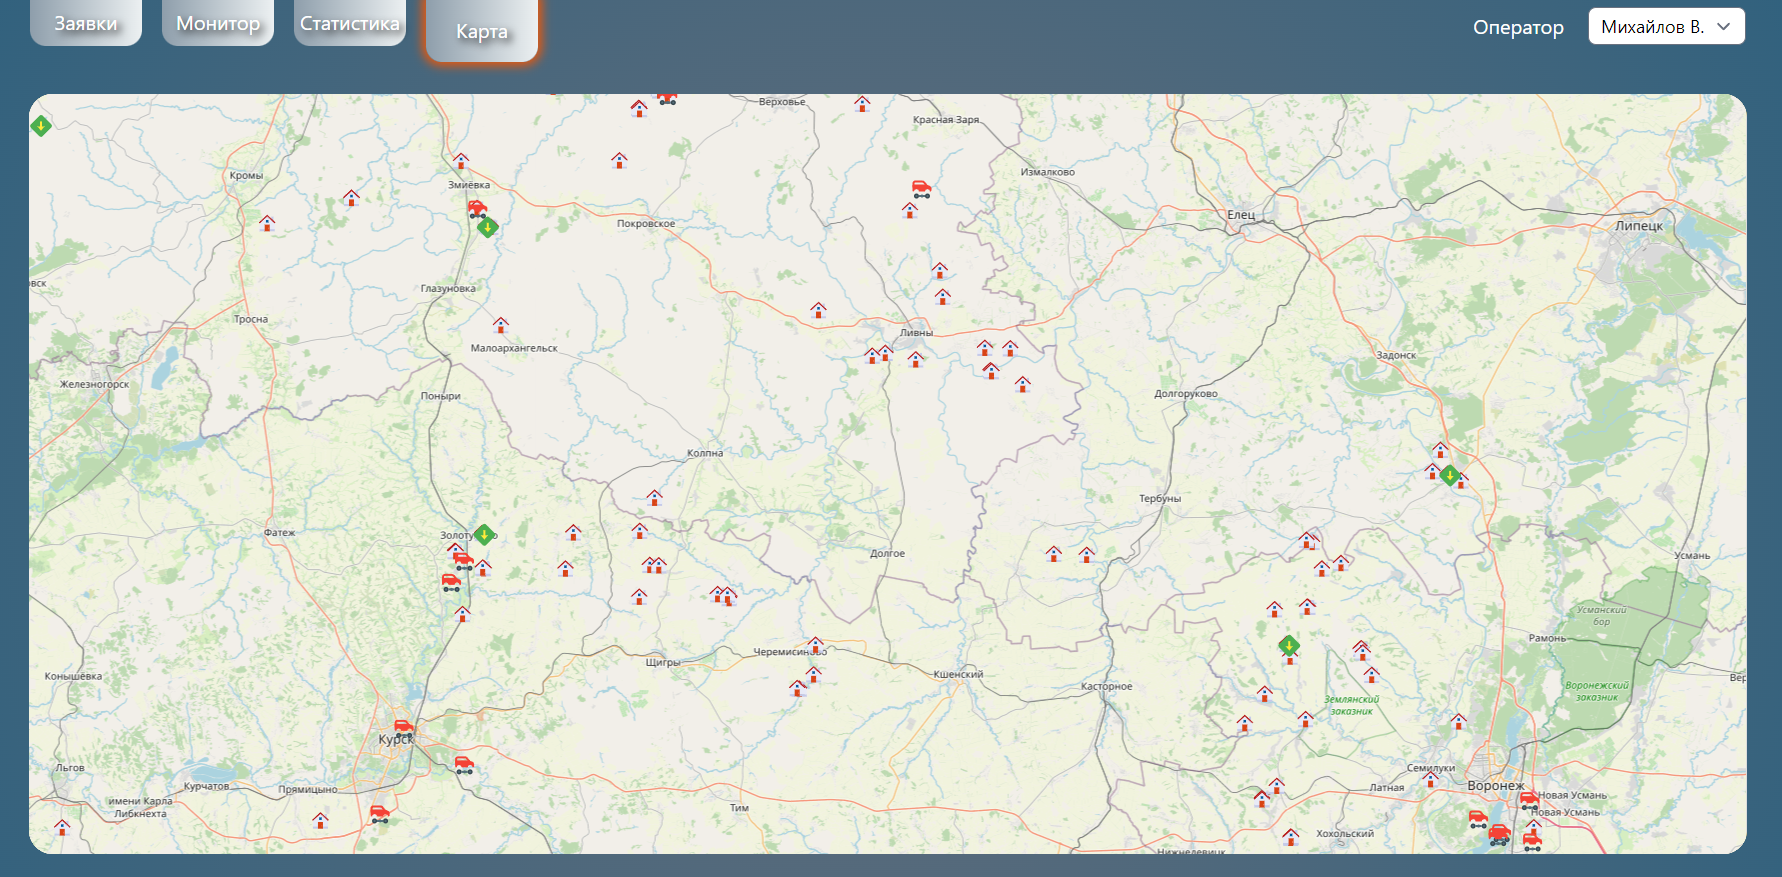The image size is (1782, 877).
Task: Select the green diamond marker below Змиёвка
Action: tap(487, 227)
